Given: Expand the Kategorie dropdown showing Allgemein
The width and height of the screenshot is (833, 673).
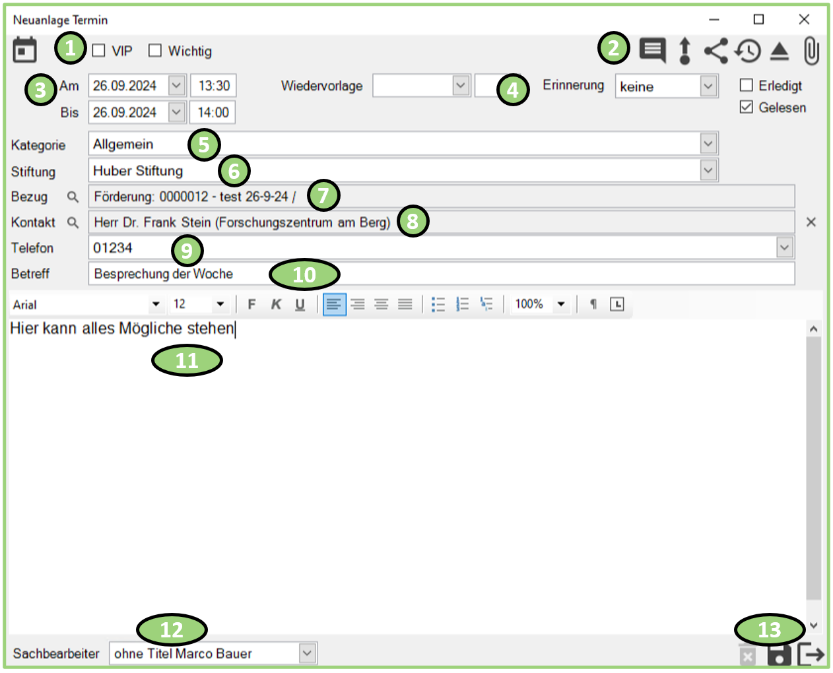Looking at the screenshot, I should (x=709, y=144).
